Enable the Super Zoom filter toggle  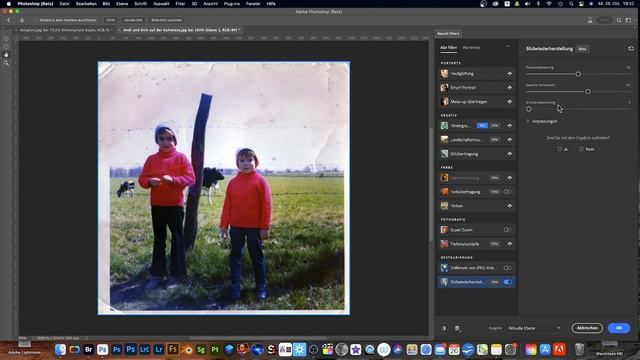pyautogui.click(x=507, y=230)
